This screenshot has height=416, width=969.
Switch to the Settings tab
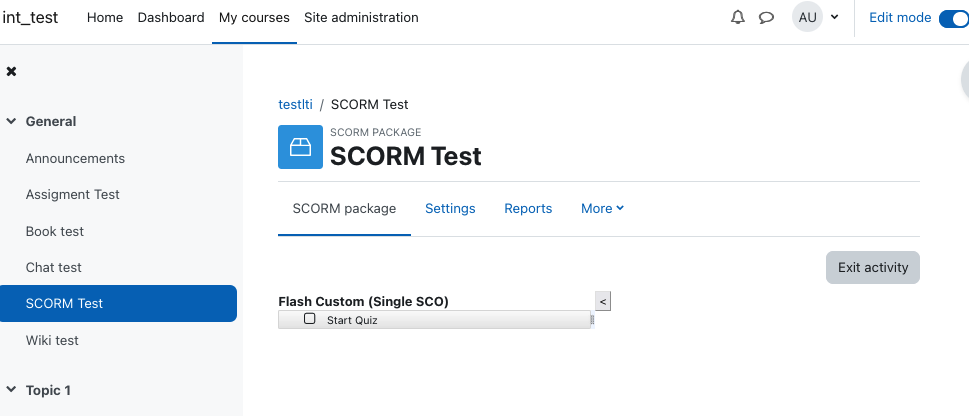pos(450,209)
